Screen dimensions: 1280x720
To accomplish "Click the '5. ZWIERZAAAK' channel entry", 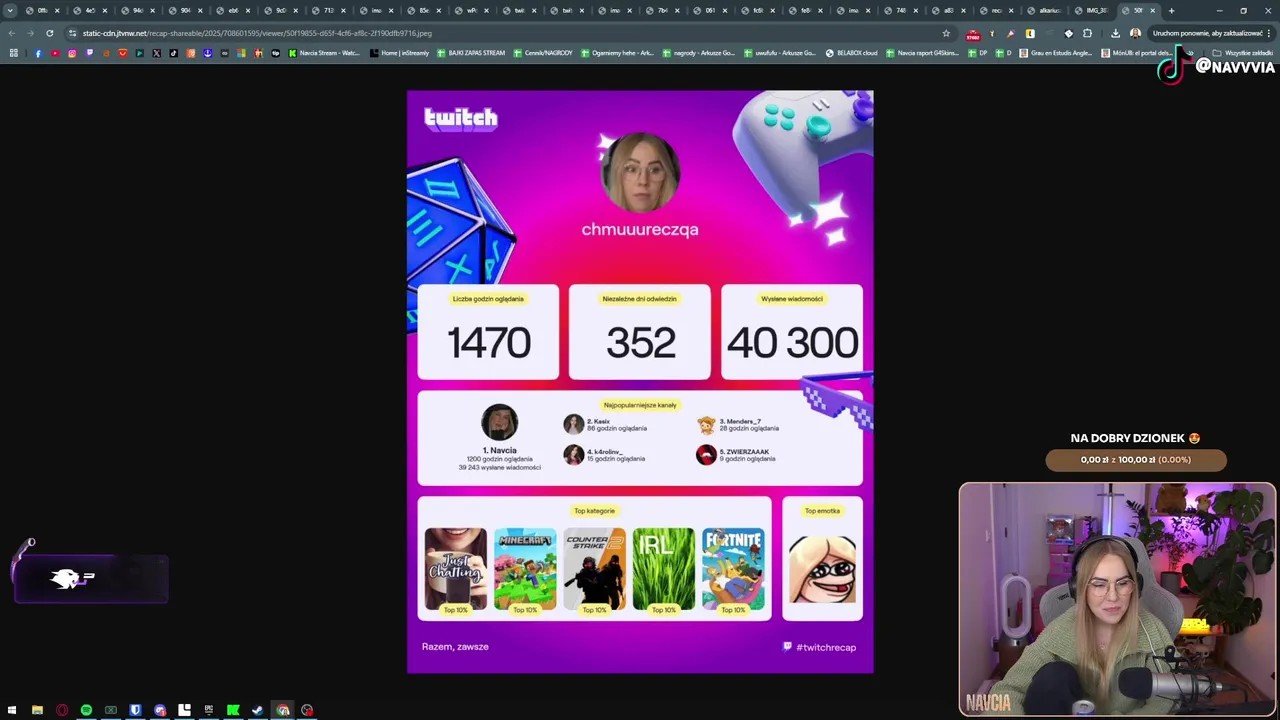I will pos(736,455).
